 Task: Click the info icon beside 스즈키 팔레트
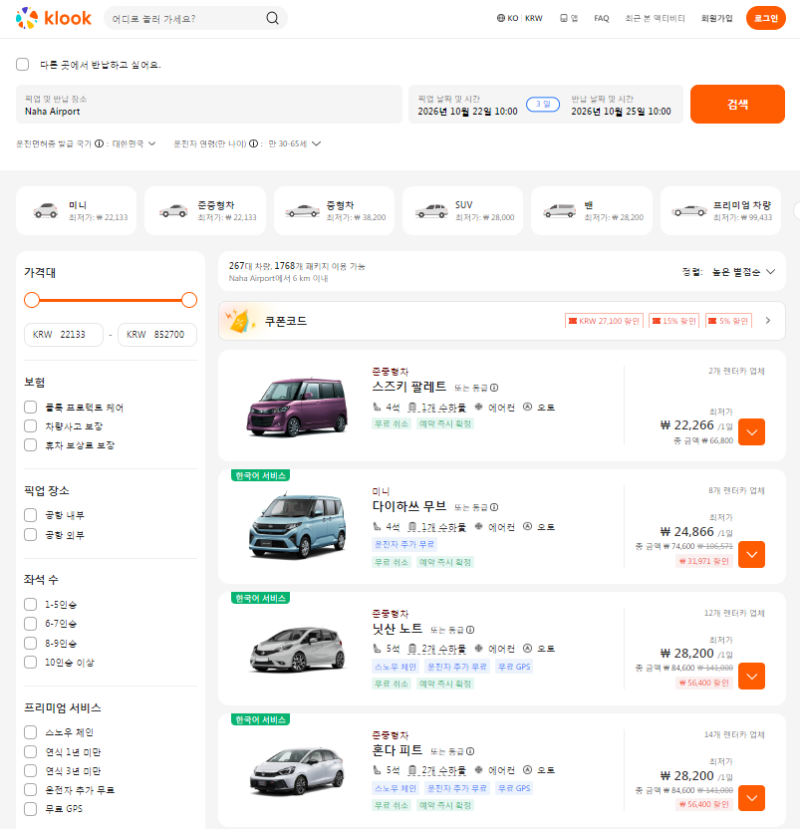494,388
